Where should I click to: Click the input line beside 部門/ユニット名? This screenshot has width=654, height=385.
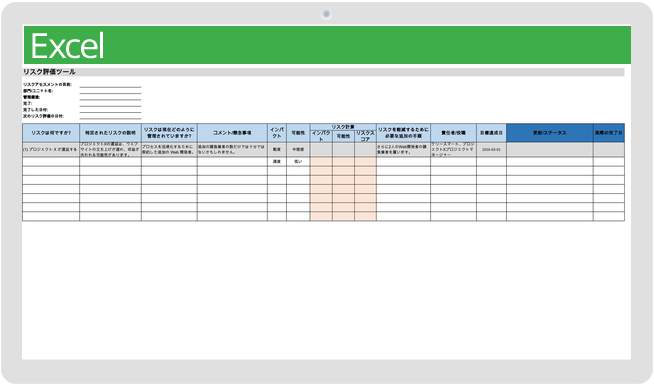pos(110,92)
